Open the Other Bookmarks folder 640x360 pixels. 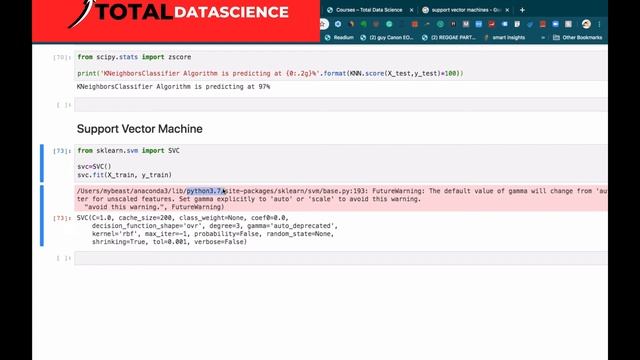(578, 38)
